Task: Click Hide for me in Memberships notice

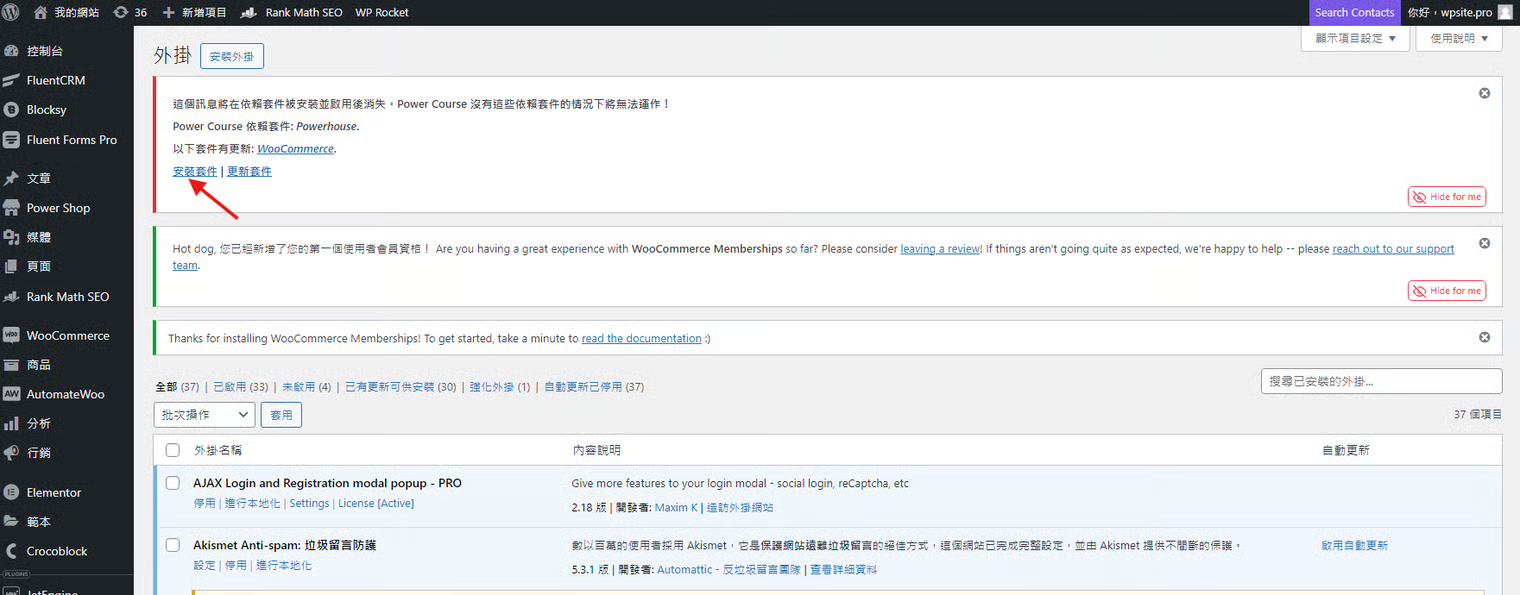Action: (x=1447, y=291)
